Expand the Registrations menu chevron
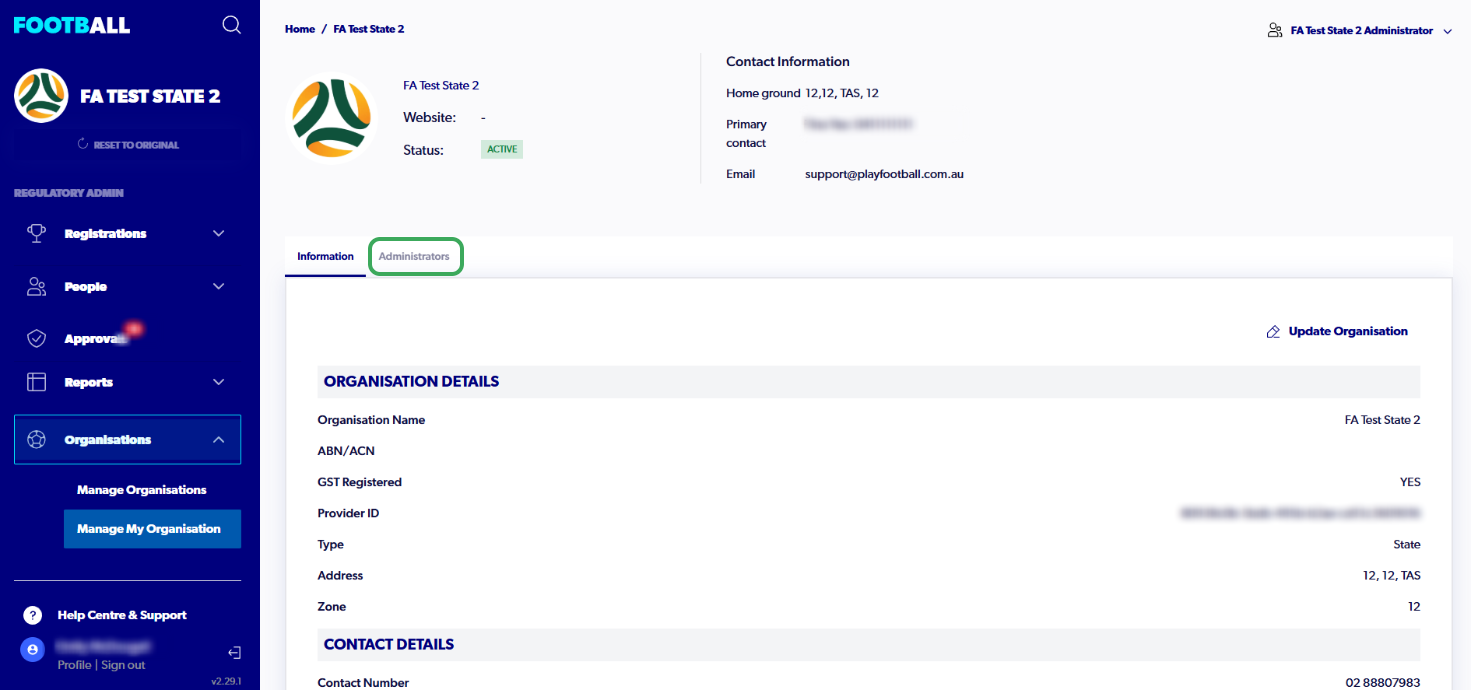 (x=219, y=234)
